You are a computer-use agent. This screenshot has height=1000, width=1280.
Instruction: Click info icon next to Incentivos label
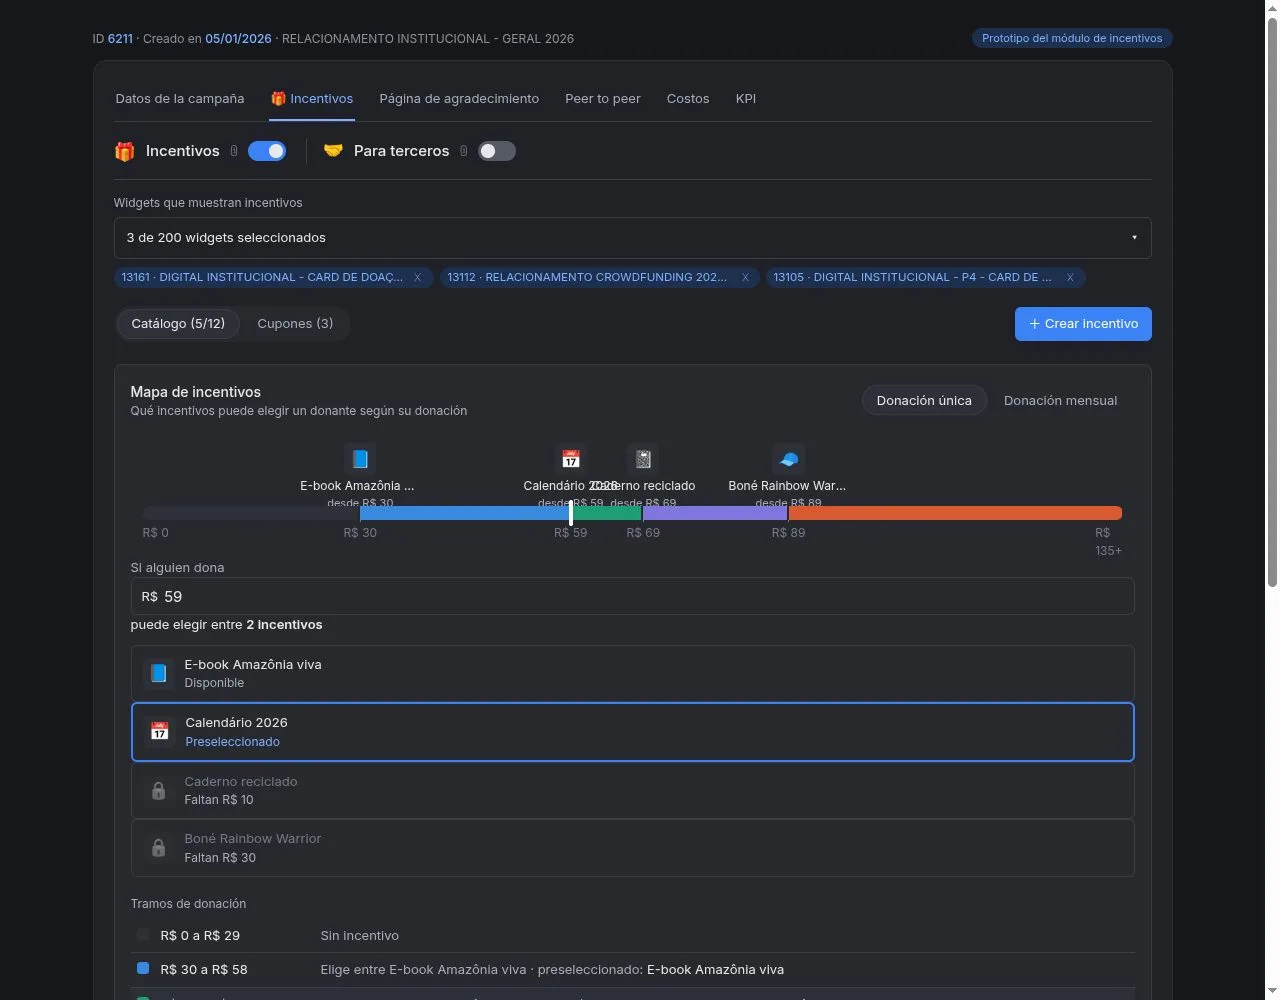click(234, 151)
